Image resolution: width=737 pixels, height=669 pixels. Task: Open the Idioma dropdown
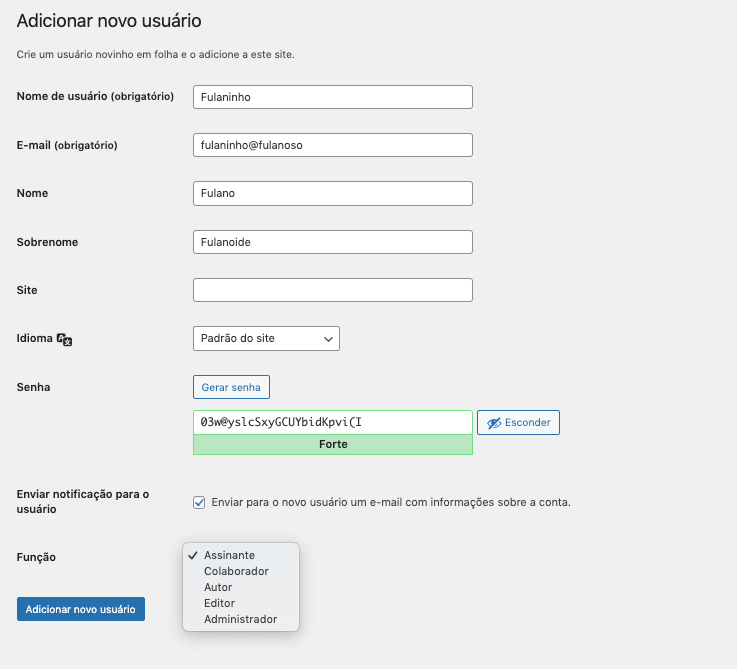265,339
